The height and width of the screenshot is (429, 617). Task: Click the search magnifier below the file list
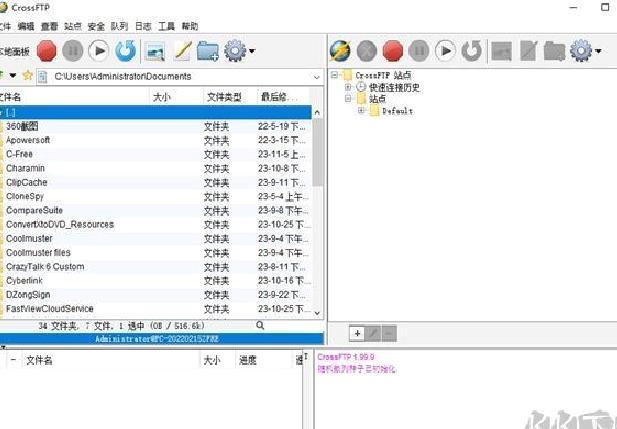pos(260,325)
